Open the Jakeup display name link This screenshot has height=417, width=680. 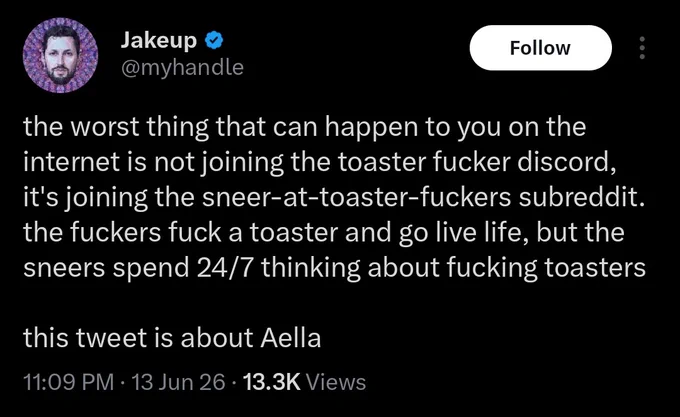click(x=158, y=40)
